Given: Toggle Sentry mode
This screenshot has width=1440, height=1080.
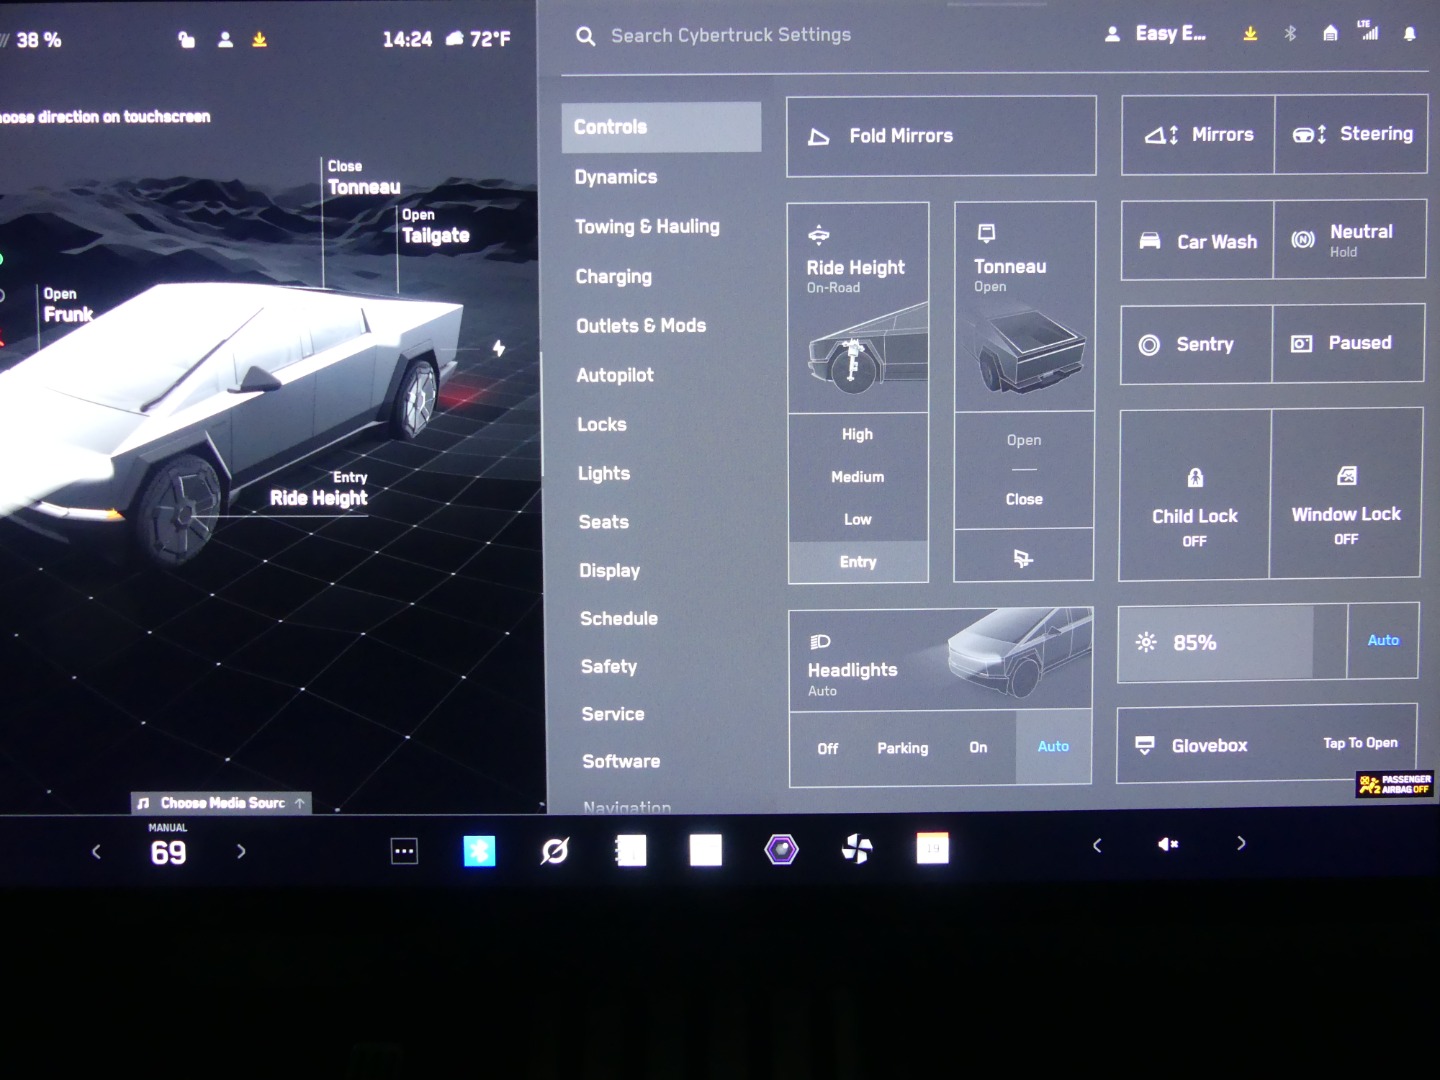Looking at the screenshot, I should pos(1196,345).
